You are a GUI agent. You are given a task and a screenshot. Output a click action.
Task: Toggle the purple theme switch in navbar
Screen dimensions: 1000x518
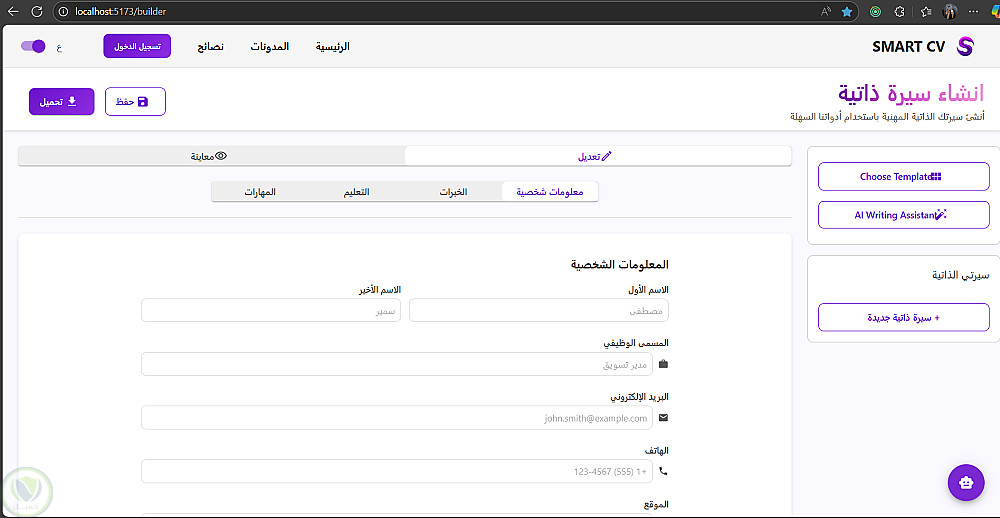(33, 46)
